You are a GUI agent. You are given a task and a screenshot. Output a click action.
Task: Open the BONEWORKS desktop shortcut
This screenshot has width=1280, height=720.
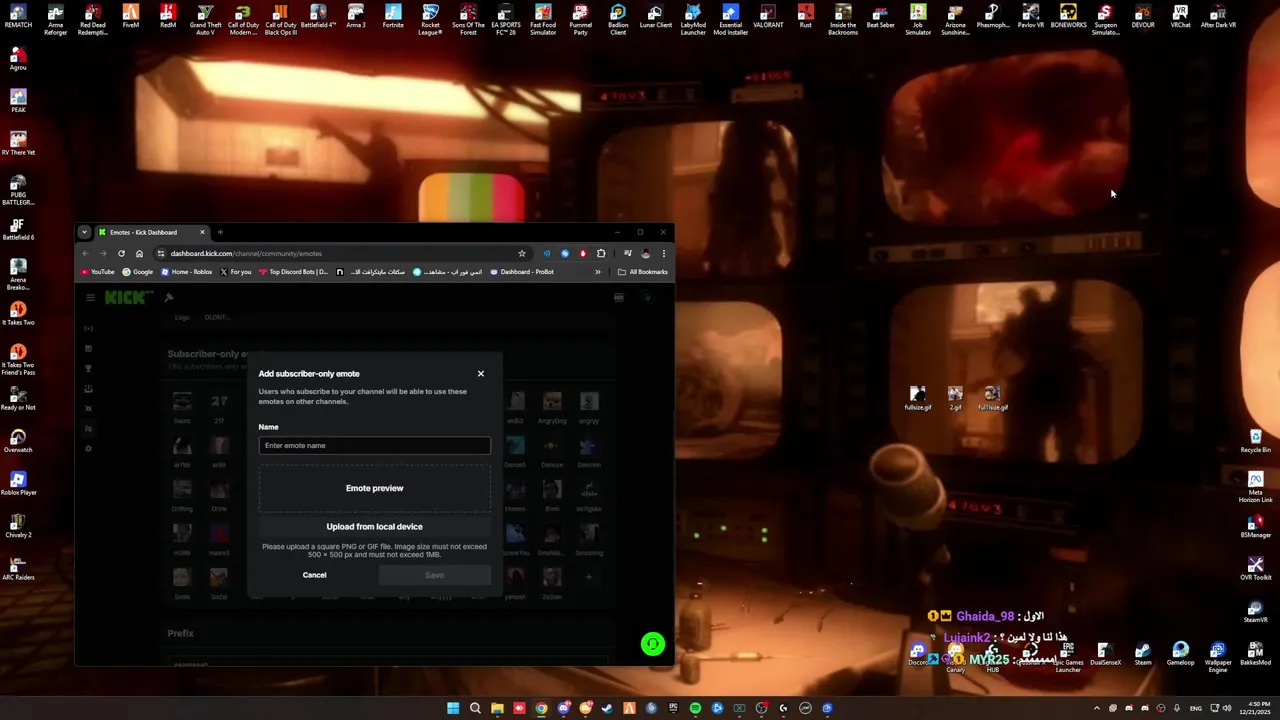(1068, 17)
